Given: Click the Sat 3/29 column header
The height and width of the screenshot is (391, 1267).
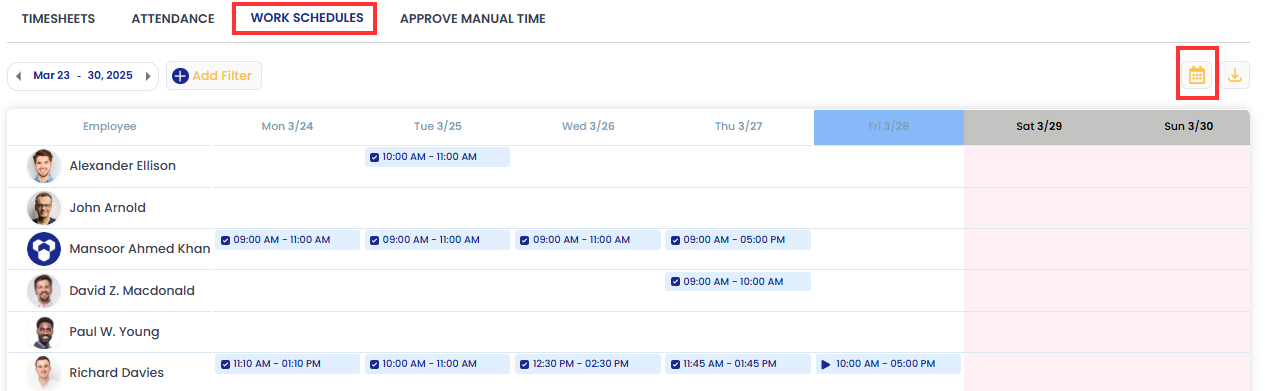Looking at the screenshot, I should tap(1039, 127).
